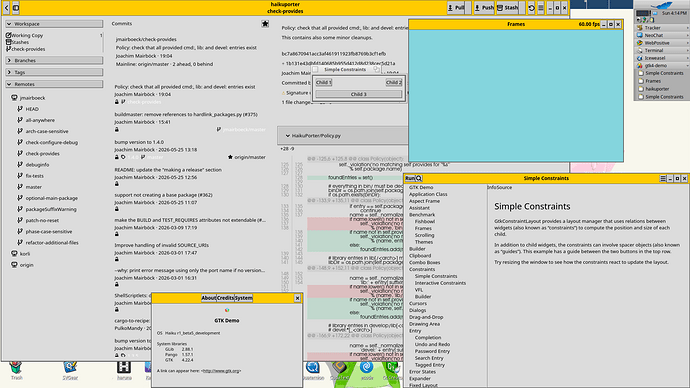Open NeoChat in the Deskbar
This screenshot has height=388, width=690.
tap(662, 35)
